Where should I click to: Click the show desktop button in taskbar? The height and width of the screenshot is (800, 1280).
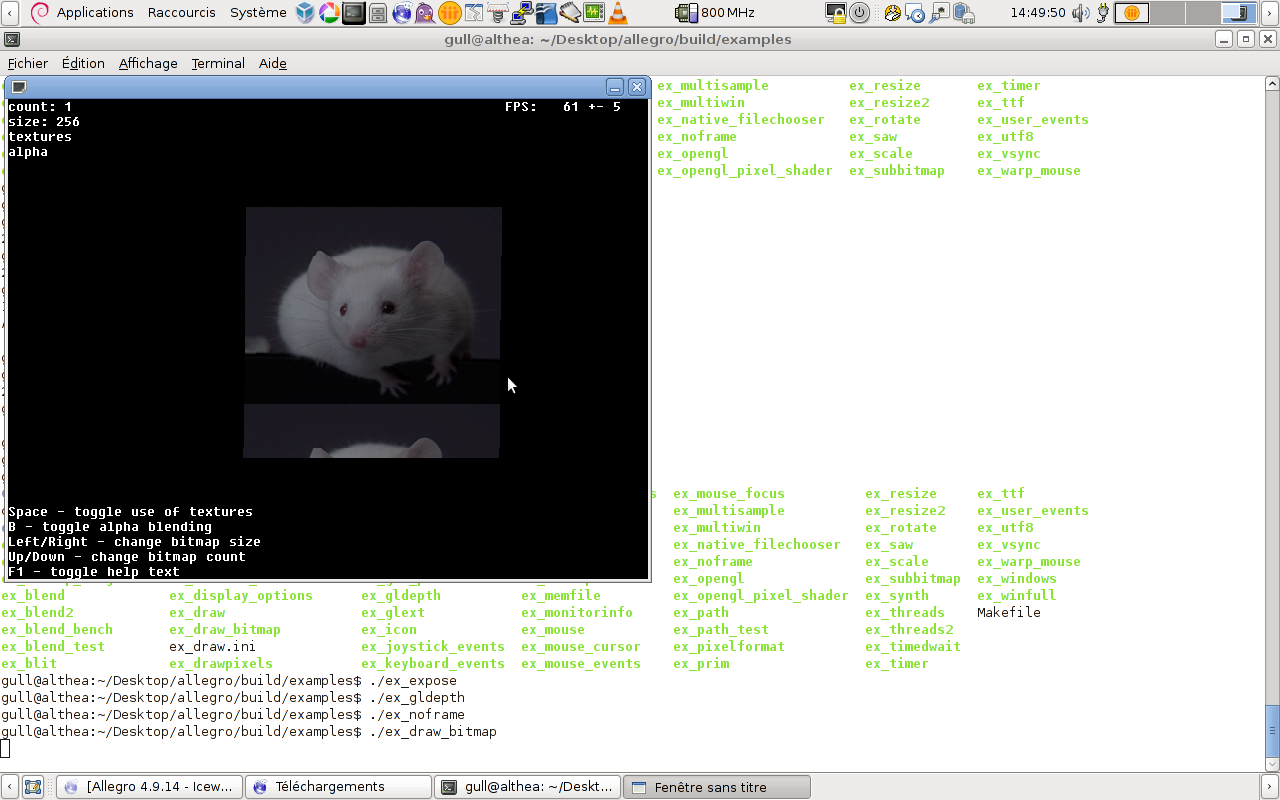point(32,787)
